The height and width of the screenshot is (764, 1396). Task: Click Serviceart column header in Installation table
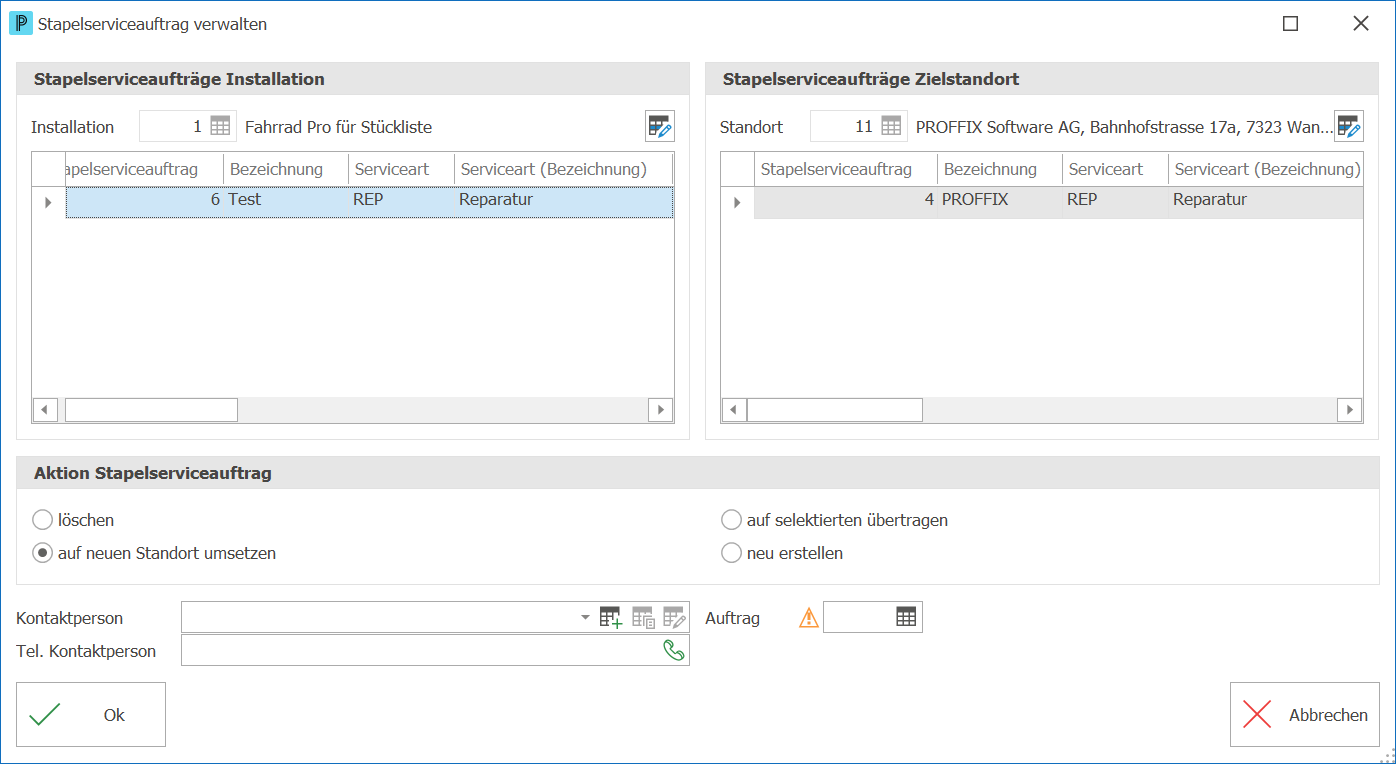pos(401,169)
